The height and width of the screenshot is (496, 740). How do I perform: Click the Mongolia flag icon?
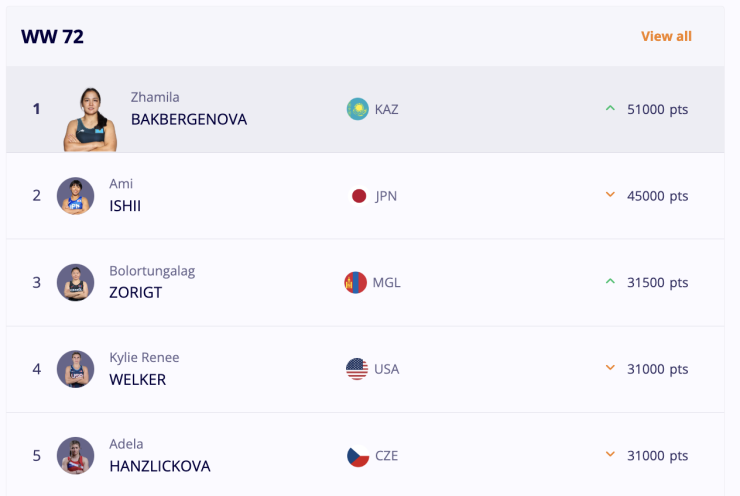coord(355,282)
